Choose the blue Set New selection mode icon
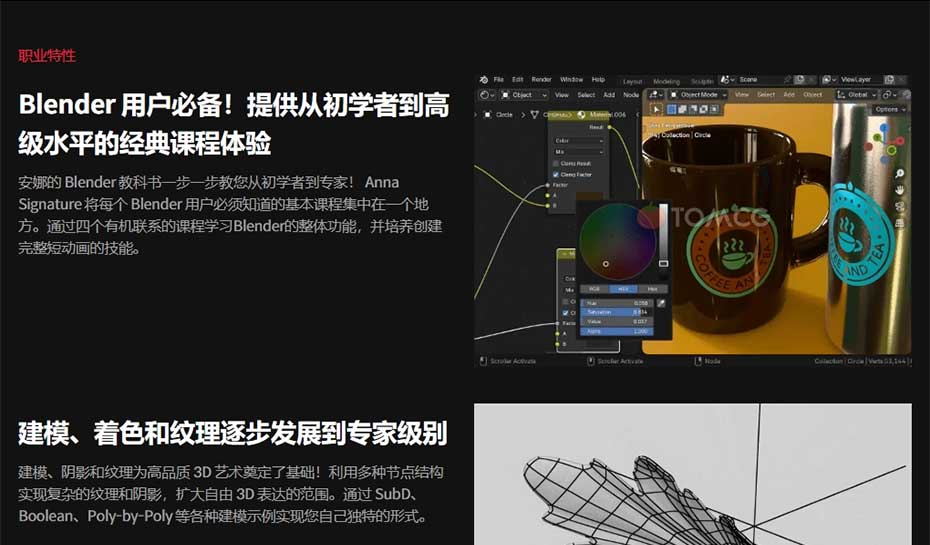Screen dimensions: 930x545 pyautogui.click(x=672, y=109)
